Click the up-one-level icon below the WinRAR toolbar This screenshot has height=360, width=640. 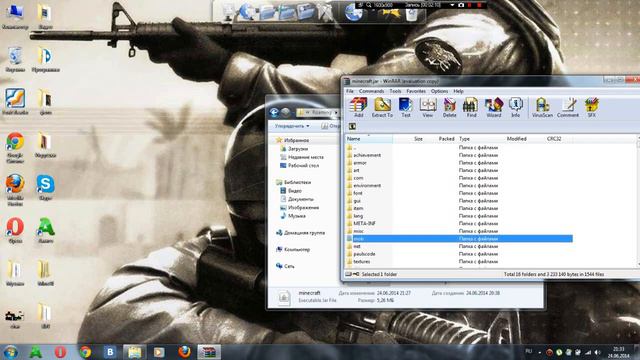point(352,127)
